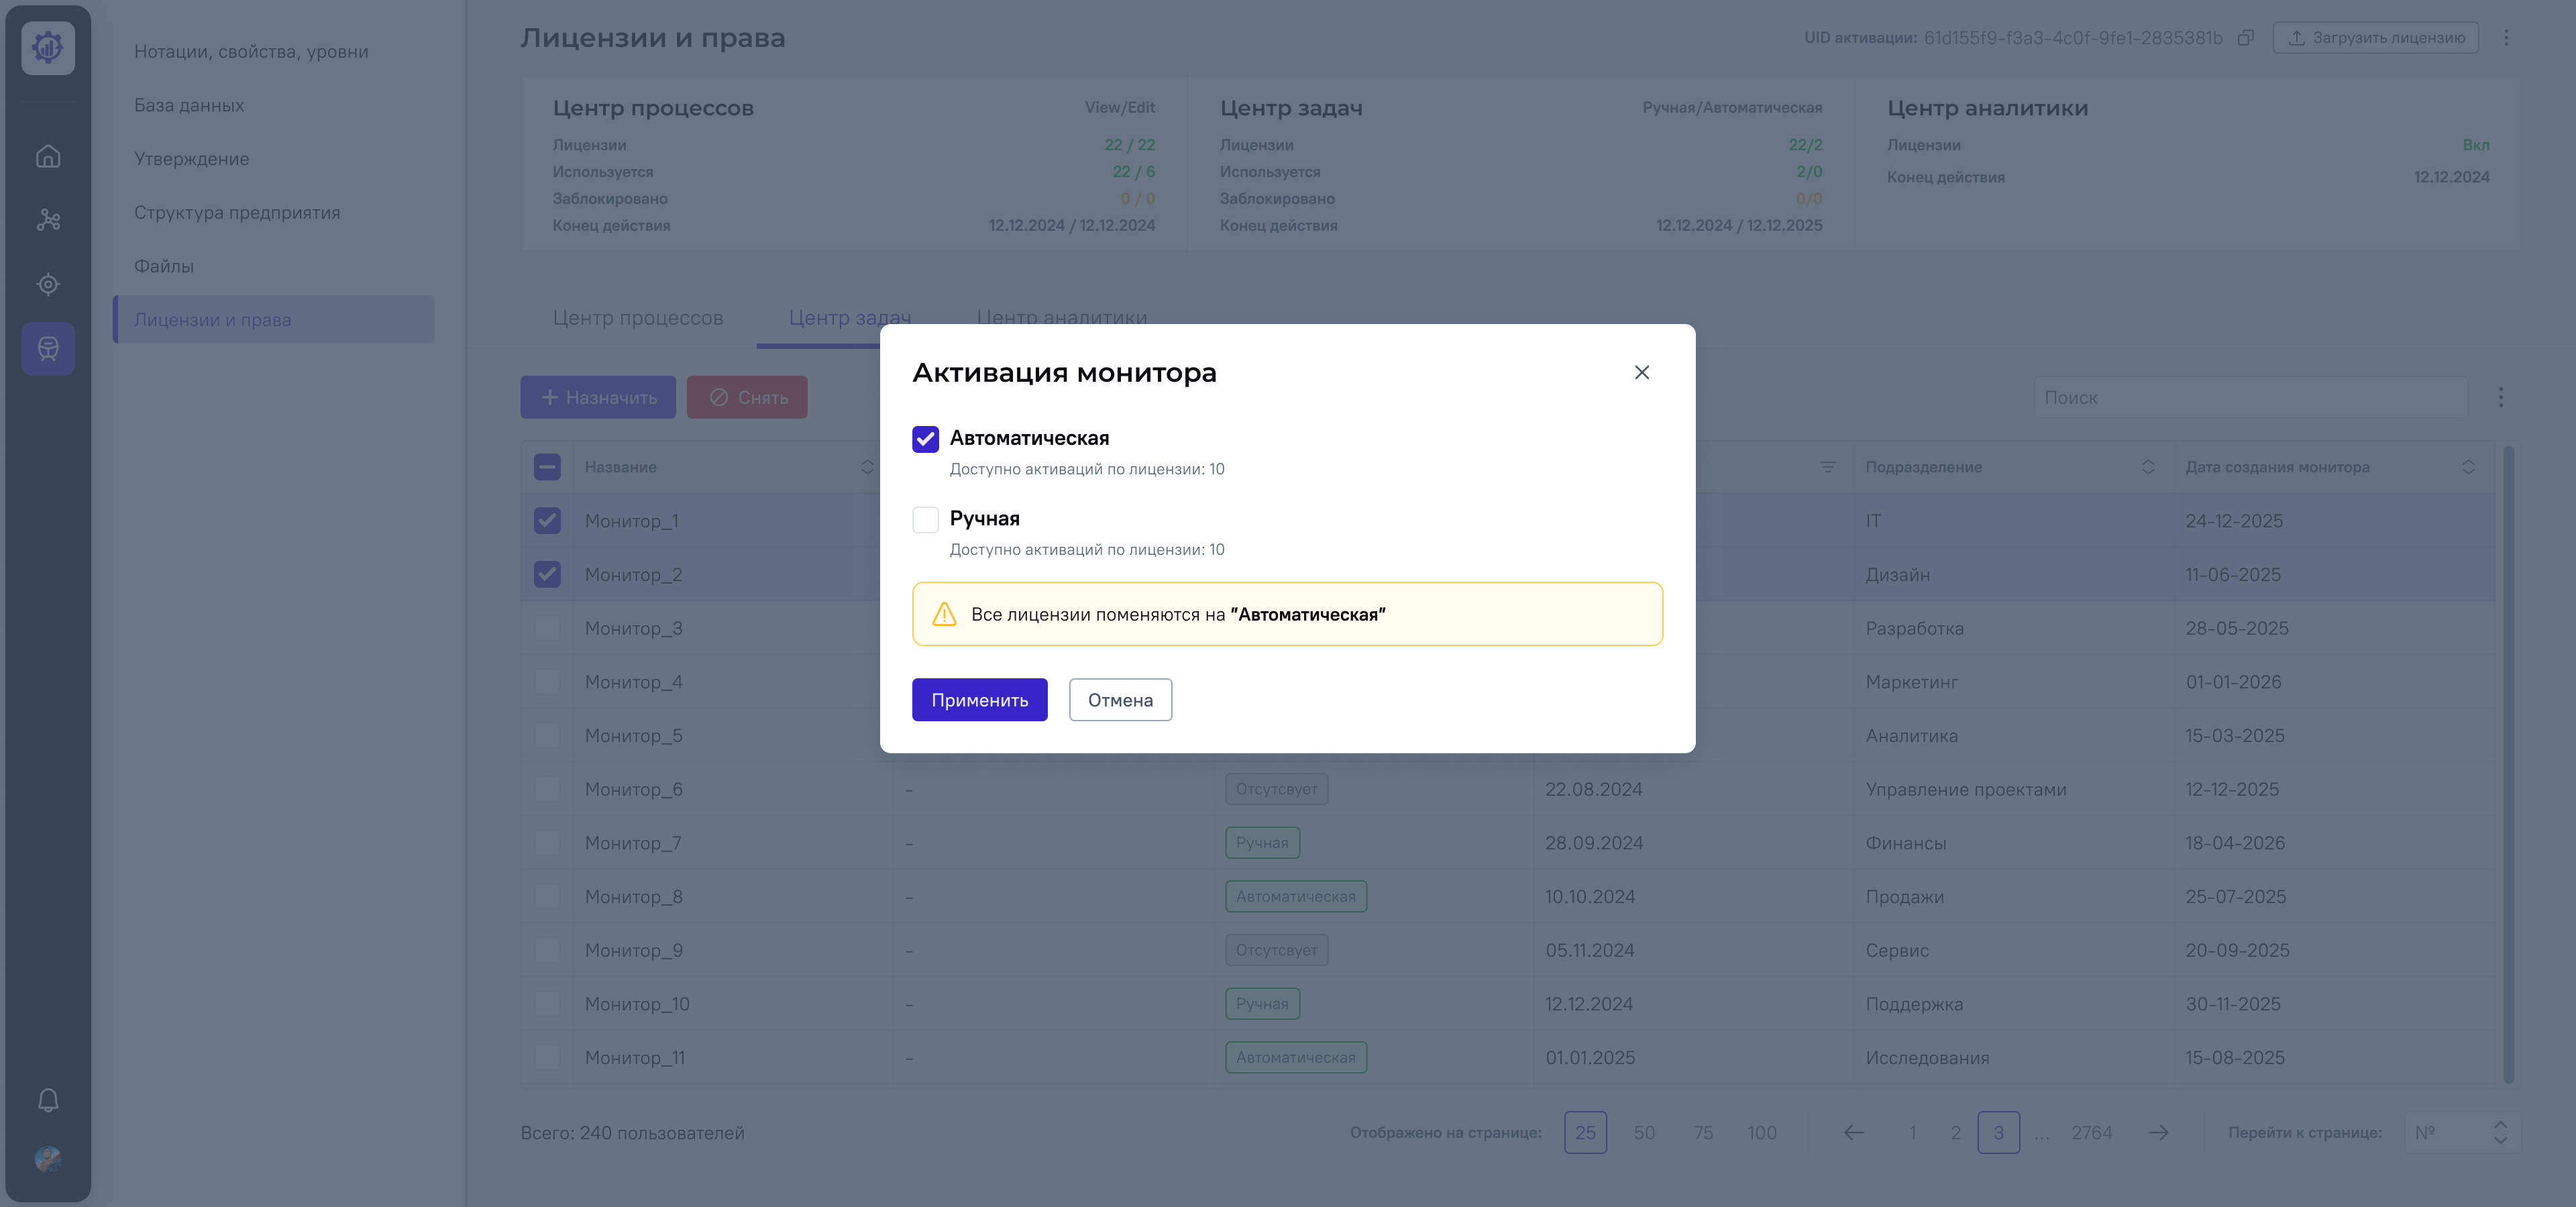Sort the Подразделение column
2576x1207 pixels.
click(x=2147, y=467)
